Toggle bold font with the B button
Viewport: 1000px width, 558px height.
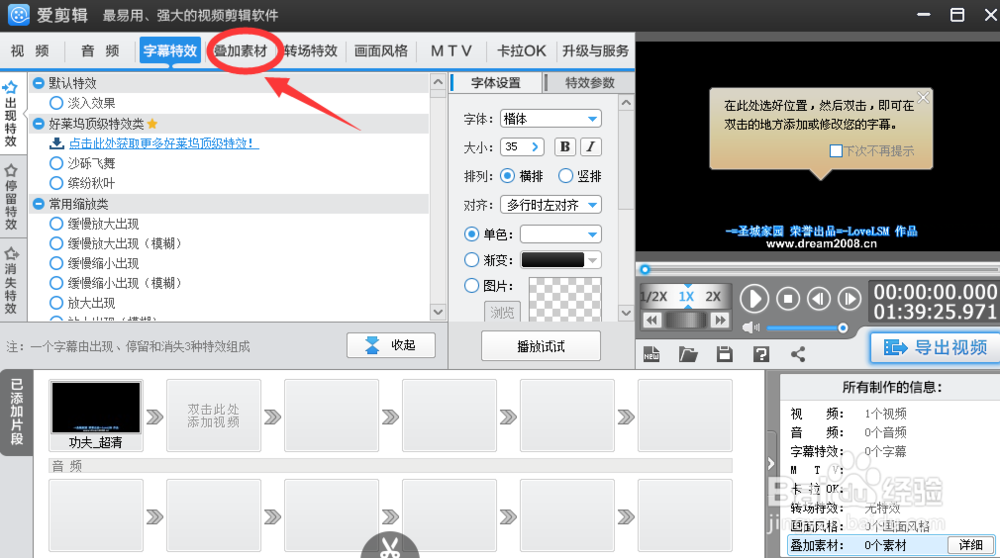pos(564,147)
